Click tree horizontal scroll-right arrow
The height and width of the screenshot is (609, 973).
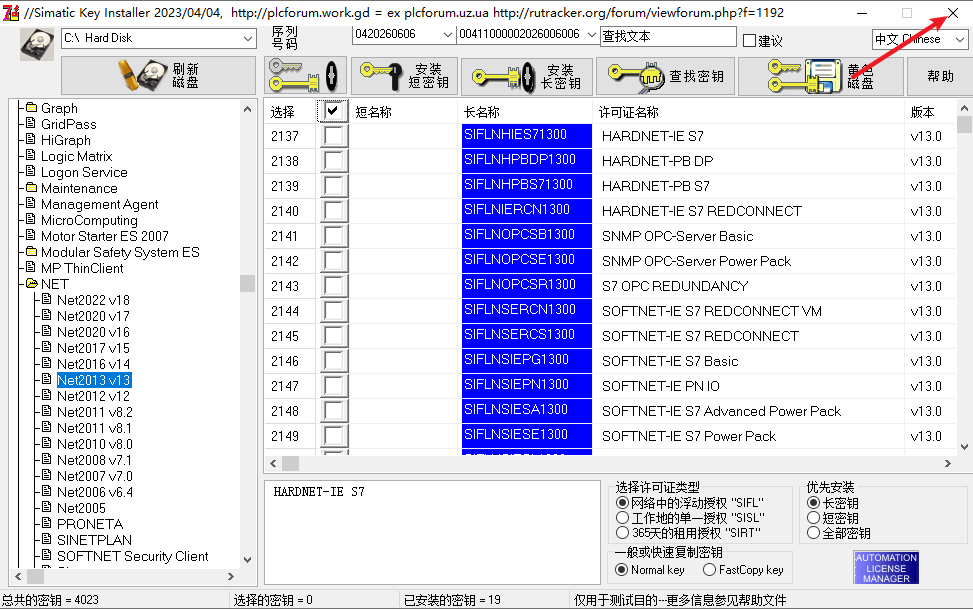[231, 576]
